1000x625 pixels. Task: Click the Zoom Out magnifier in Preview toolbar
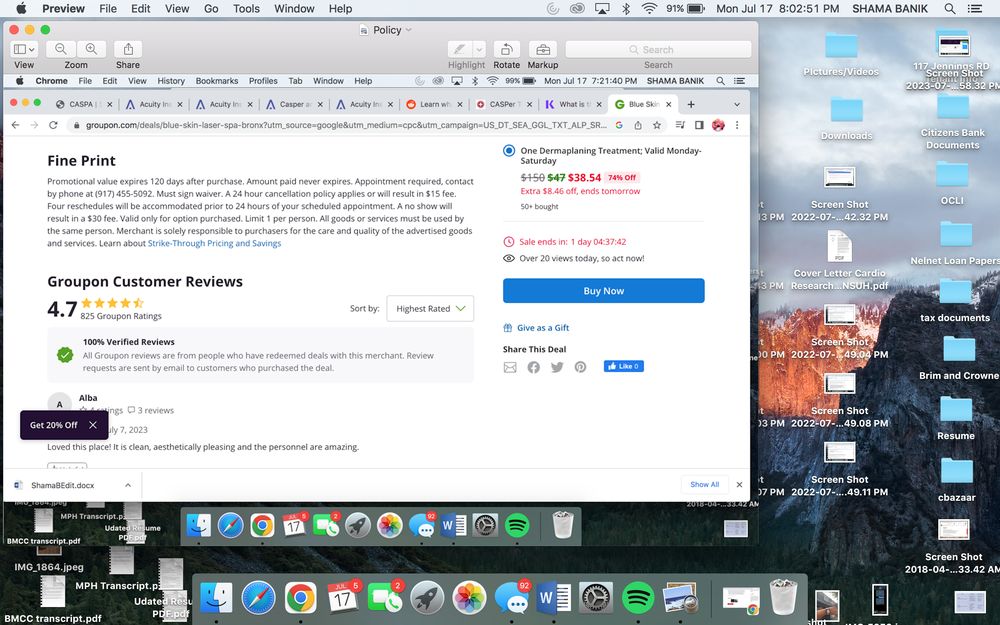[61, 49]
